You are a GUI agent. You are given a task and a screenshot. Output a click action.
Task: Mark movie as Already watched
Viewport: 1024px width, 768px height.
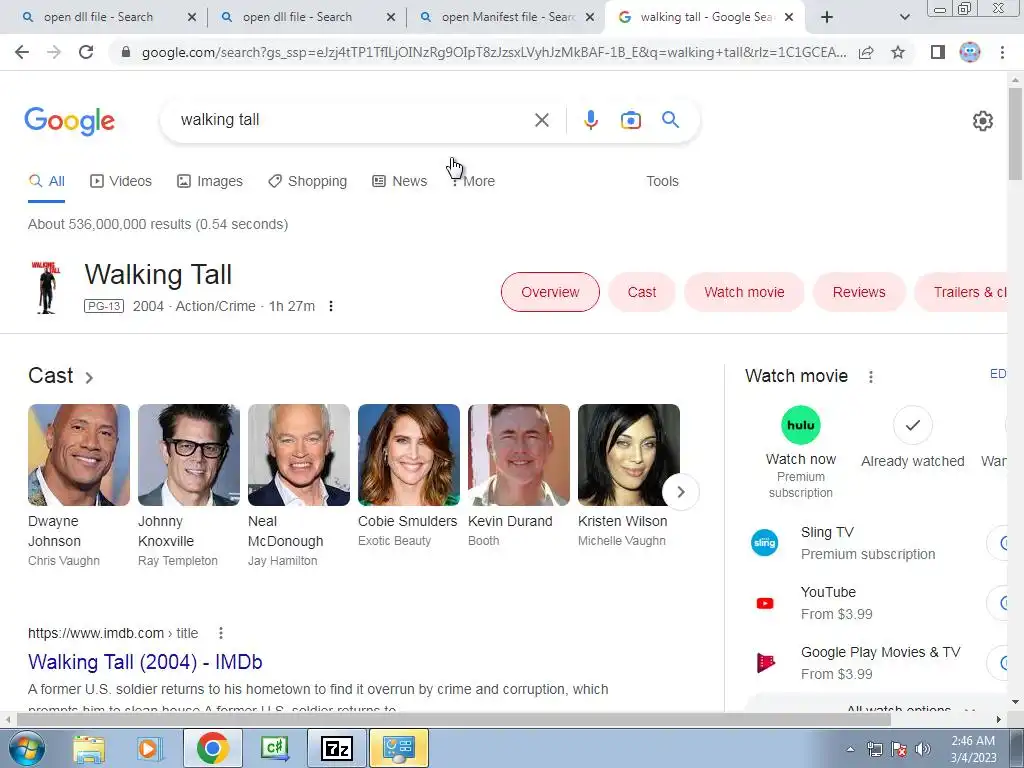coord(912,425)
